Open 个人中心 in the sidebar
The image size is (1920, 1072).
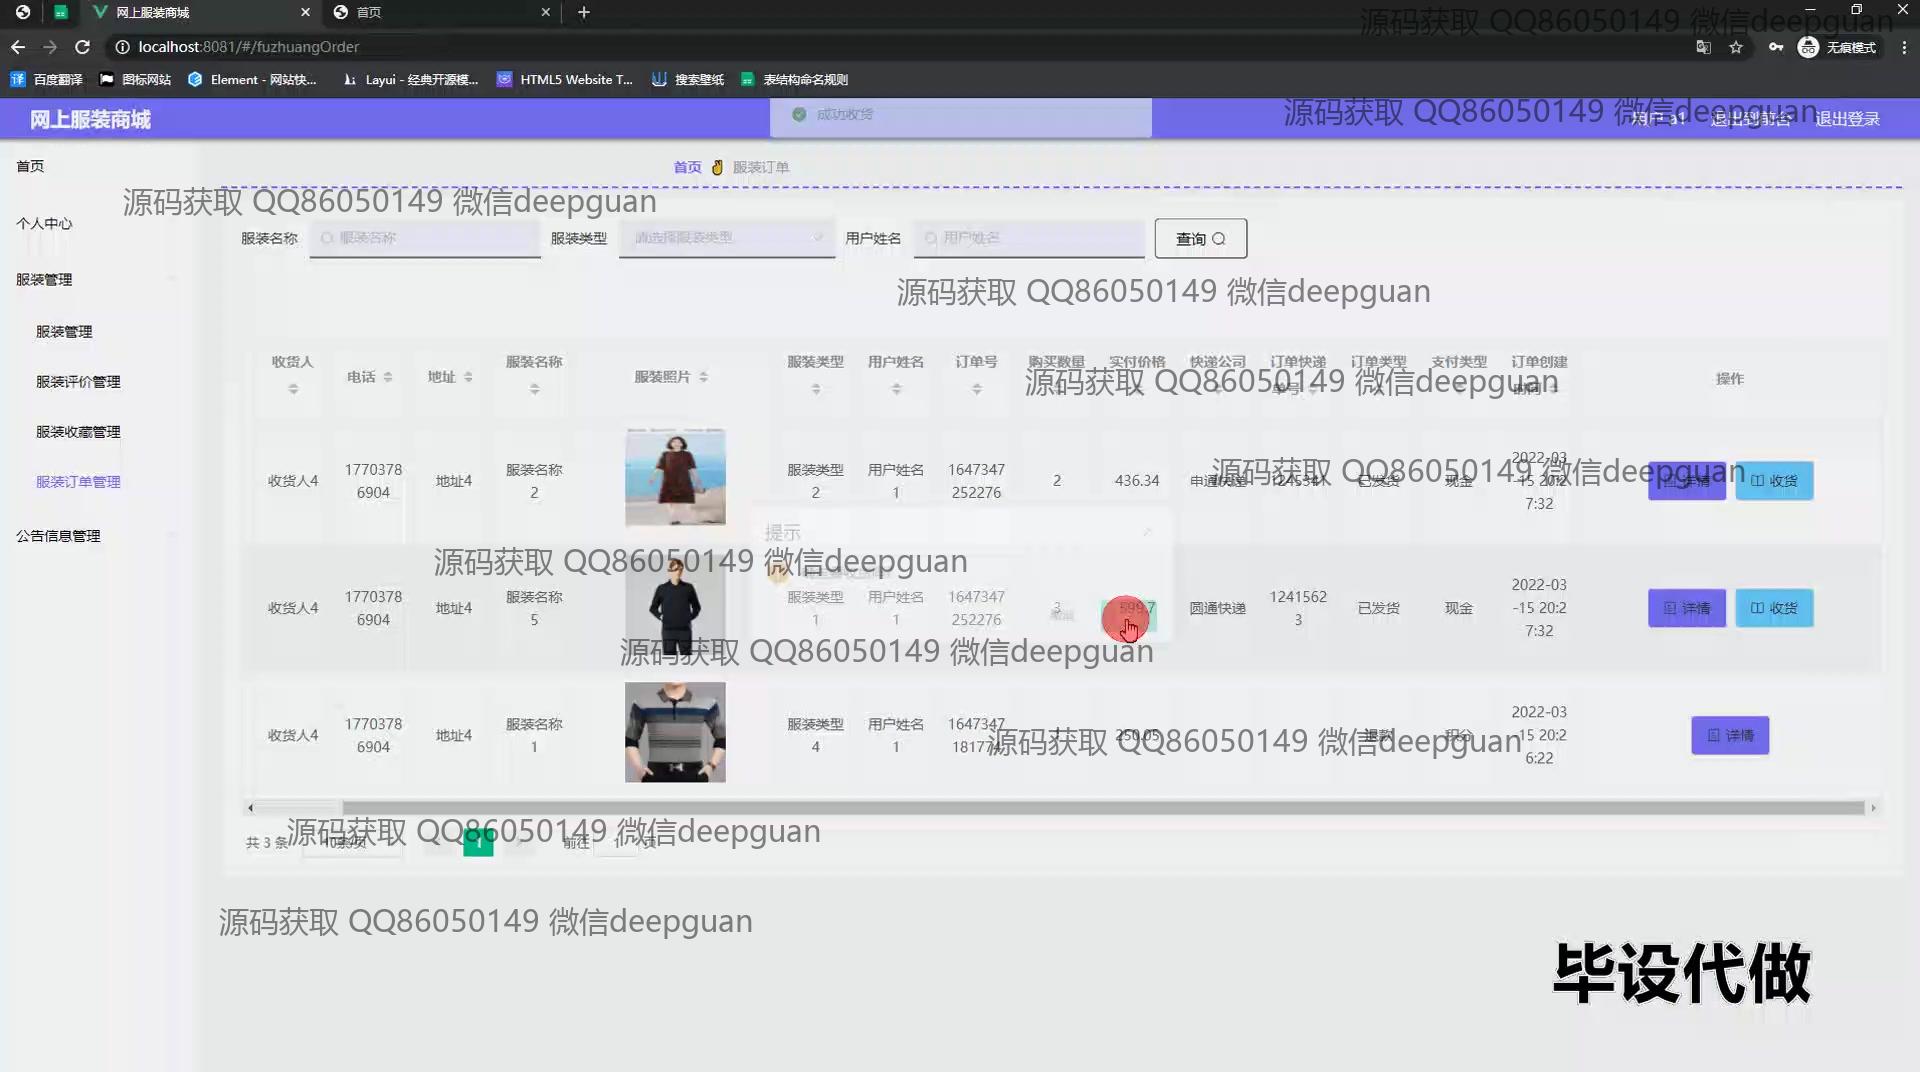44,223
